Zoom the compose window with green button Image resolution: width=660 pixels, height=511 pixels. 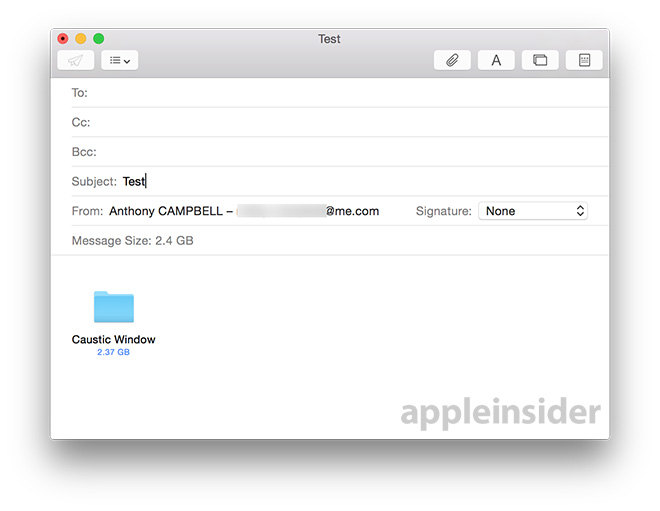[98, 39]
